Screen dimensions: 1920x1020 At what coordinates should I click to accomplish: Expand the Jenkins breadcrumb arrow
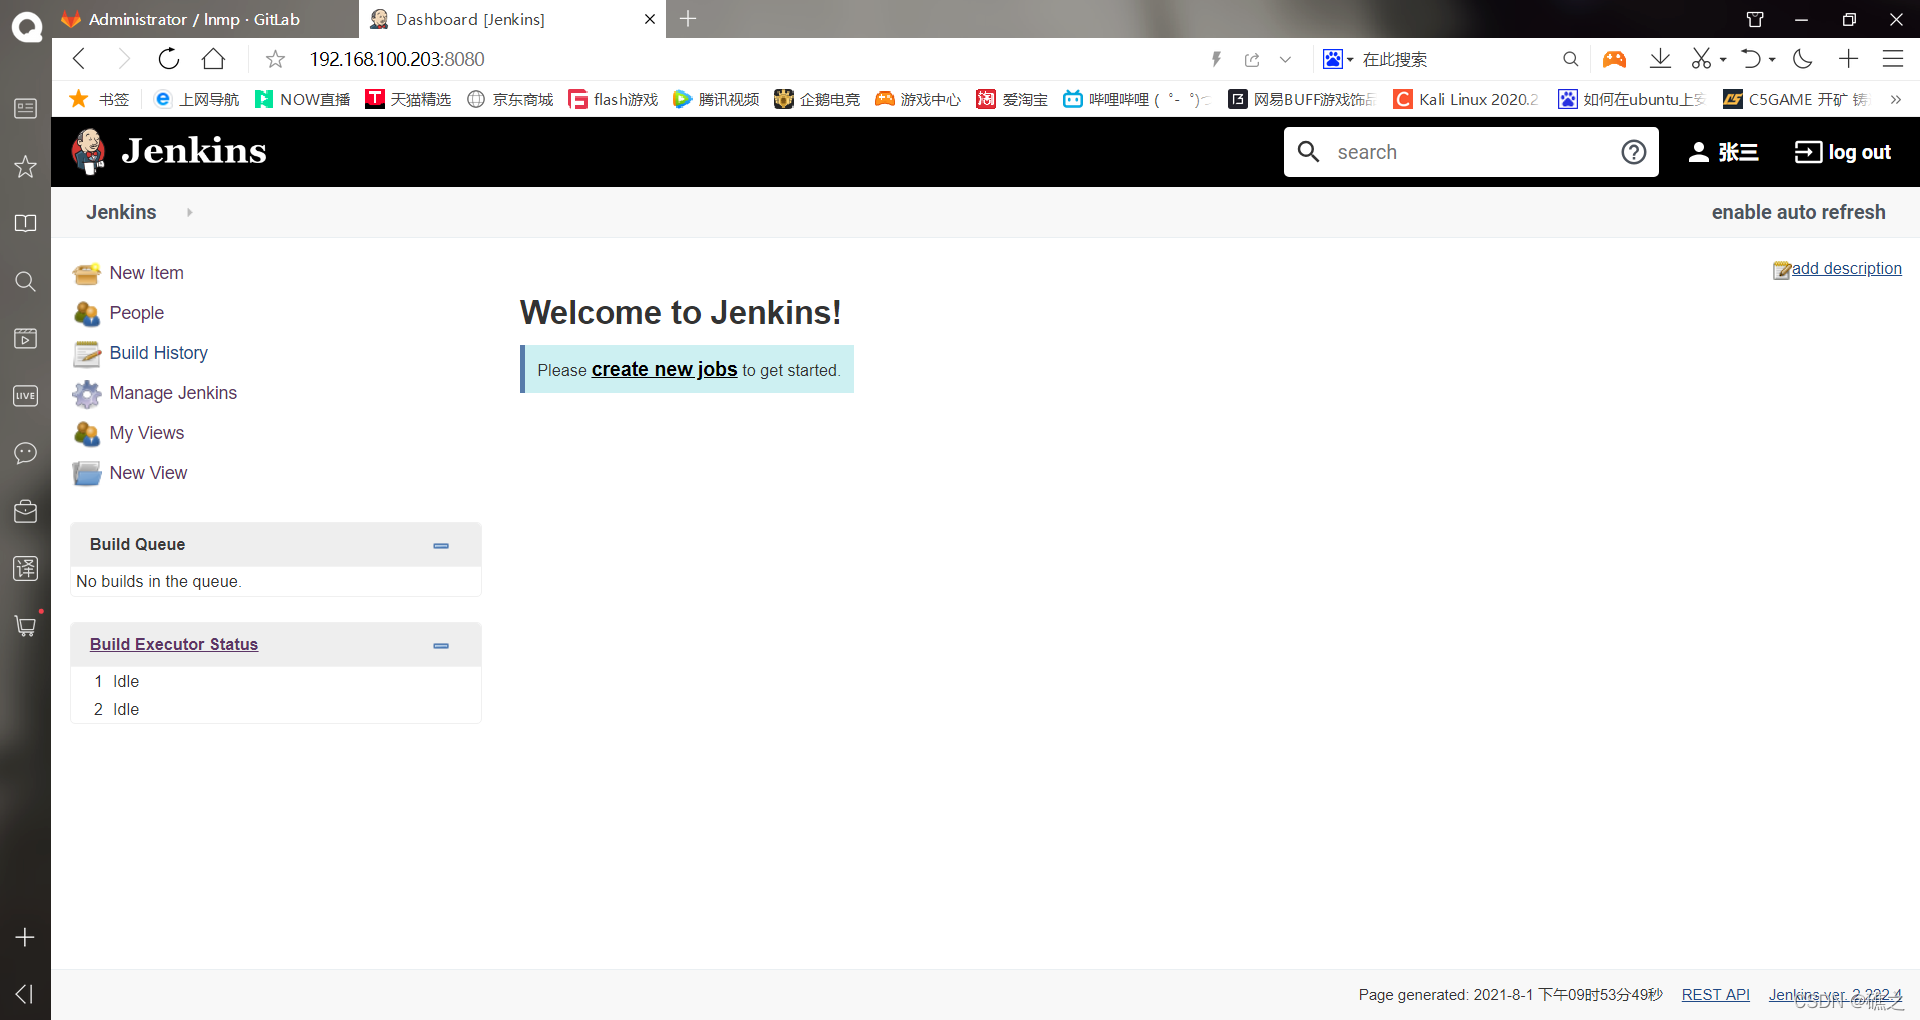point(189,212)
